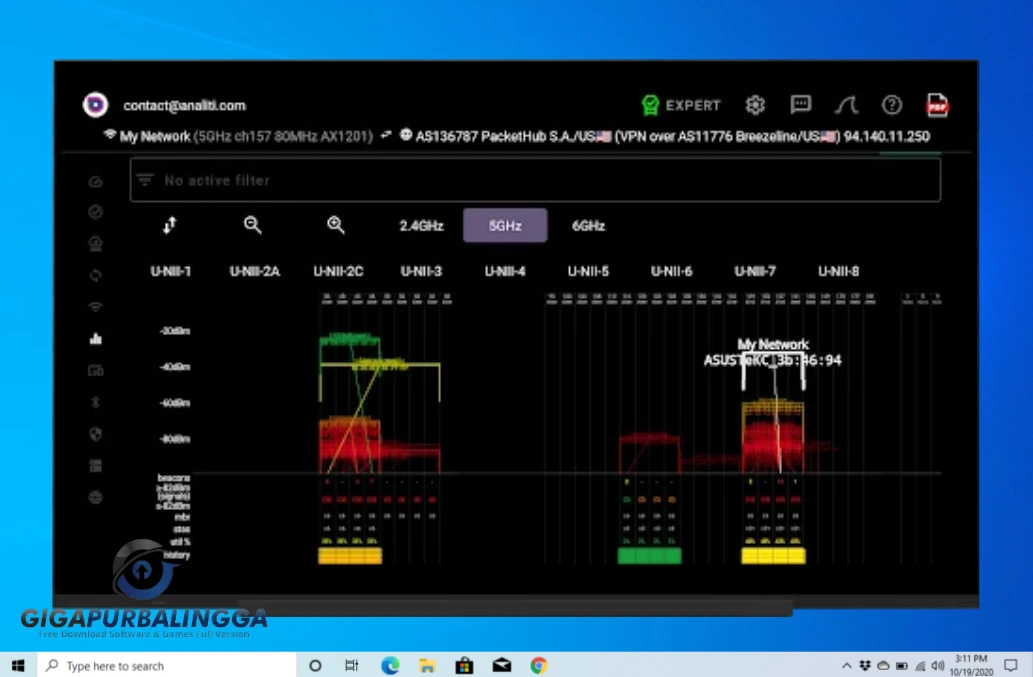Image resolution: width=1033 pixels, height=677 pixels.
Task: Zoom in with the plus magnifier icon
Action: tap(336, 225)
